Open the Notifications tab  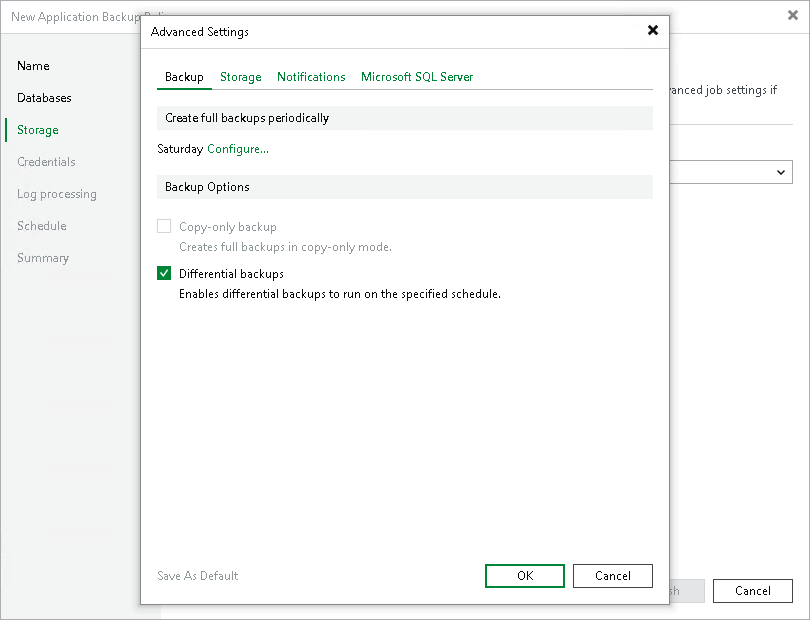click(x=311, y=76)
